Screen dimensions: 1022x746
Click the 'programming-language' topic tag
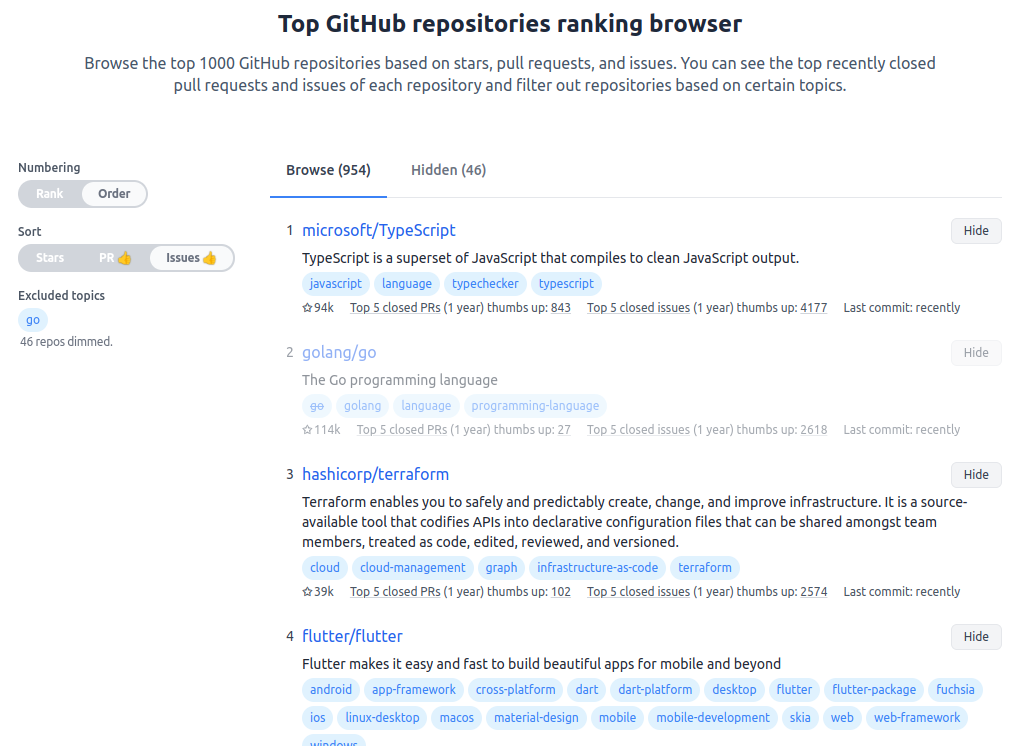coord(535,405)
